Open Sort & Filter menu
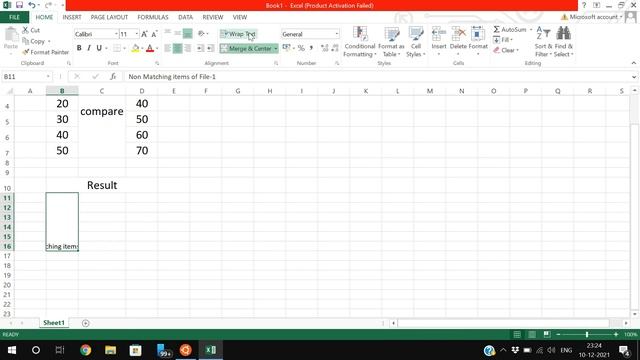640x360 pixels. click(543, 42)
